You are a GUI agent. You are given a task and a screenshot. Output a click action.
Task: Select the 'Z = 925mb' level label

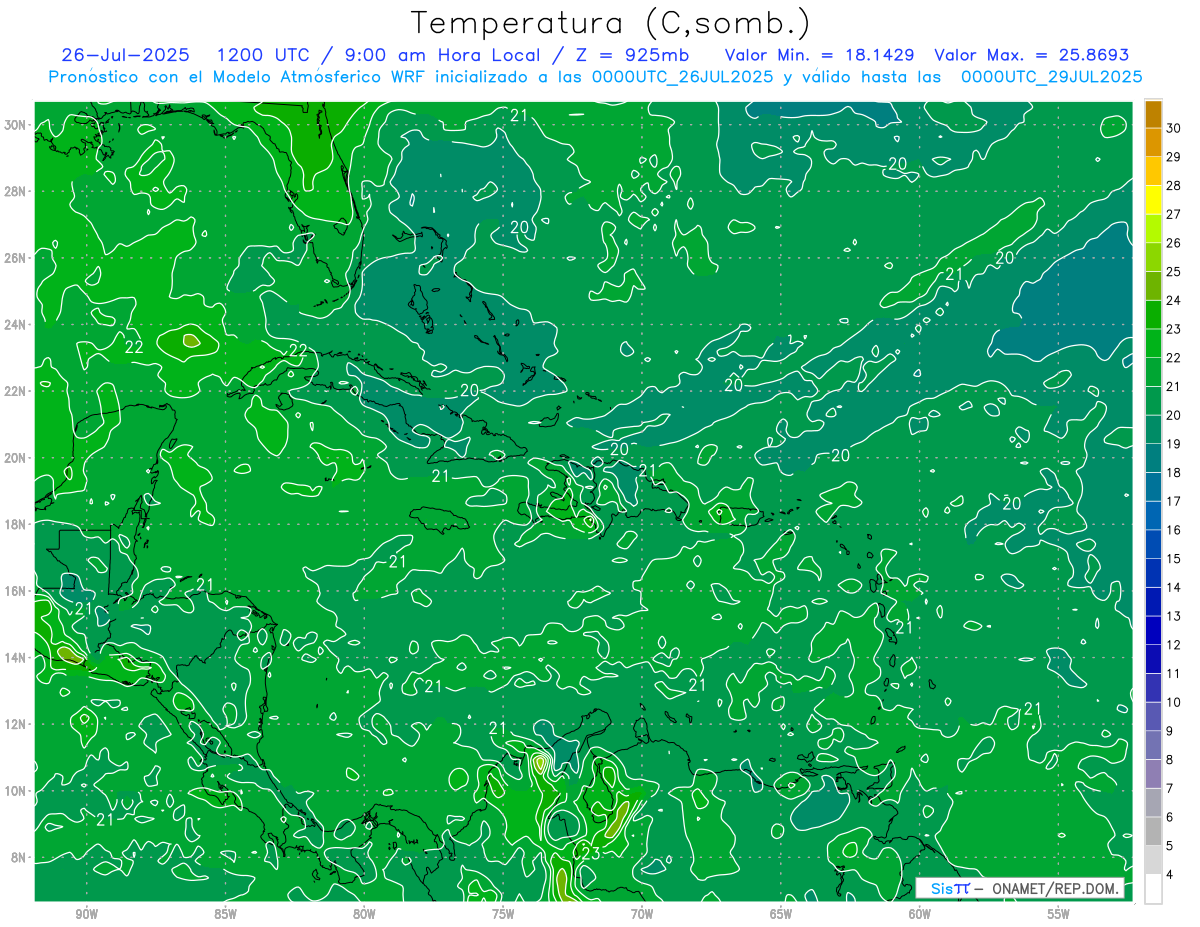634,56
